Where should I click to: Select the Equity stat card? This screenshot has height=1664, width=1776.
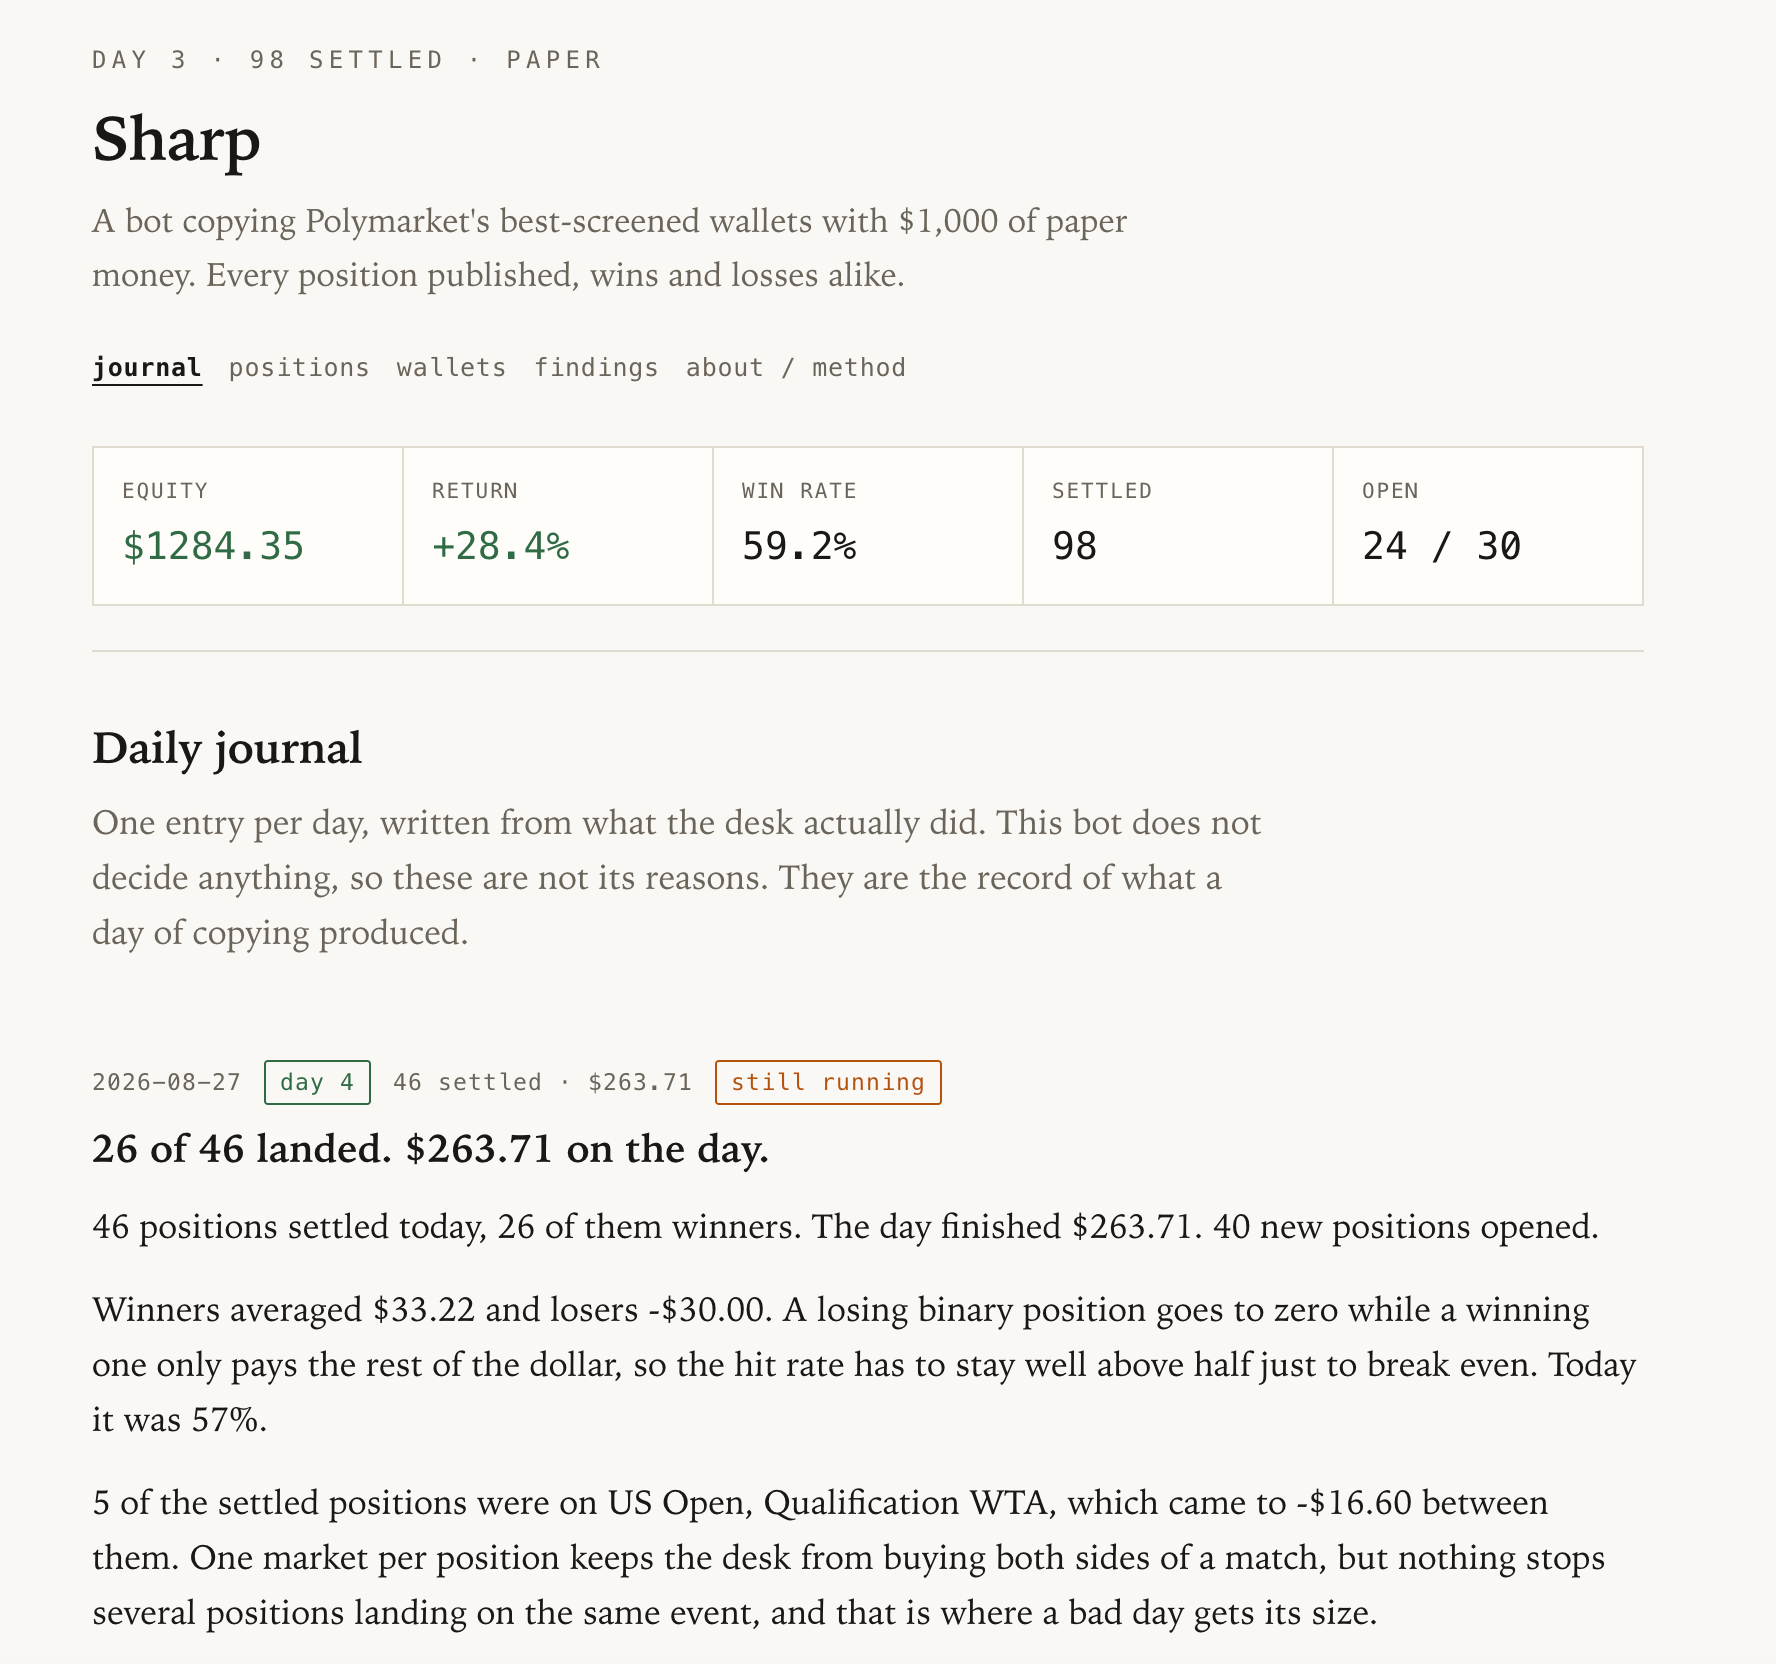[x=248, y=526]
